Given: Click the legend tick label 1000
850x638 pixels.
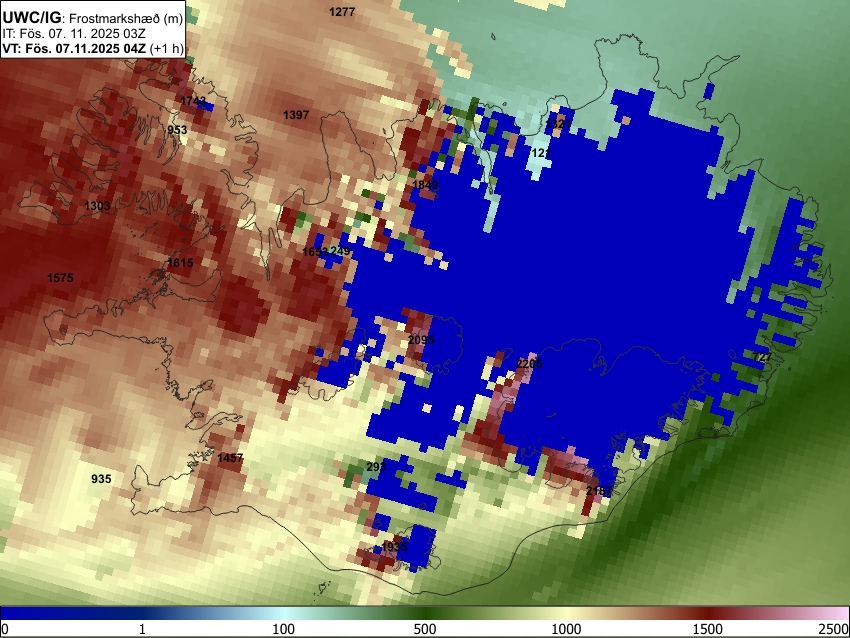Looking at the screenshot, I should 566,629.
